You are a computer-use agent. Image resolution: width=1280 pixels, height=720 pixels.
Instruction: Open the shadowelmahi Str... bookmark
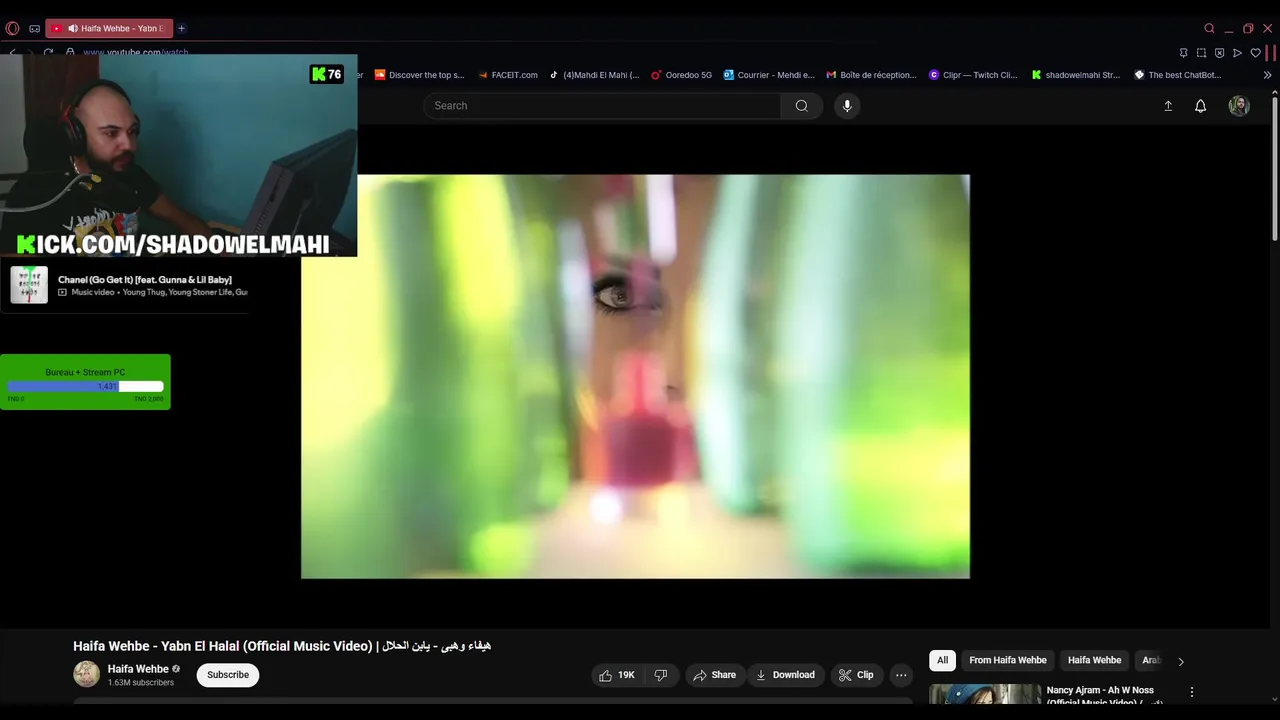(1076, 75)
